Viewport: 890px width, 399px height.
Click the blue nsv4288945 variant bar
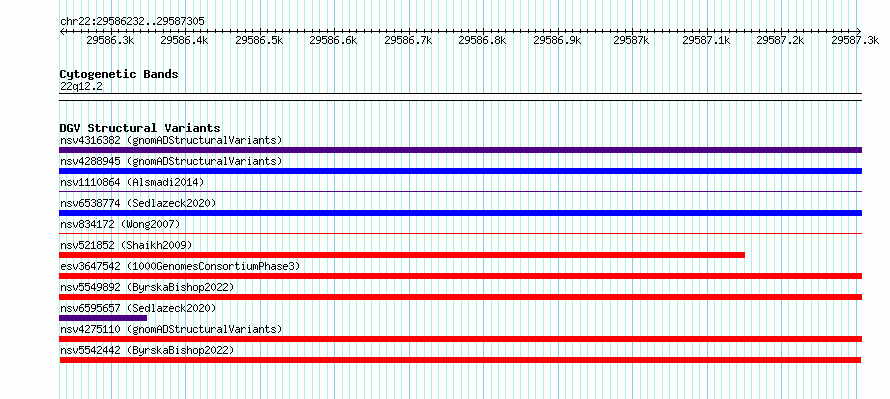click(x=460, y=171)
